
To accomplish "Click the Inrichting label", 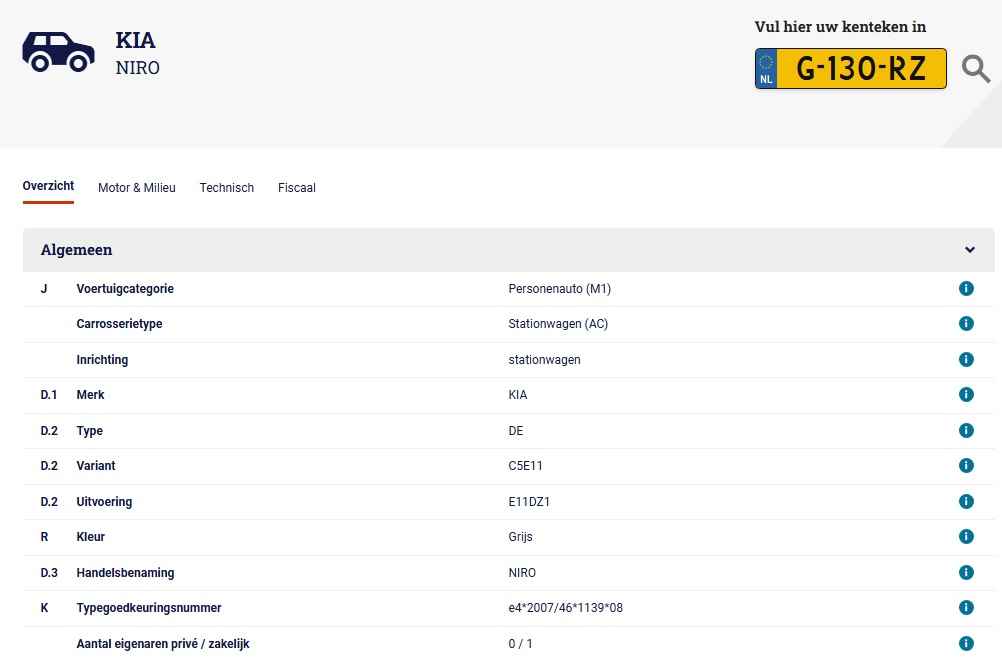I will (102, 359).
